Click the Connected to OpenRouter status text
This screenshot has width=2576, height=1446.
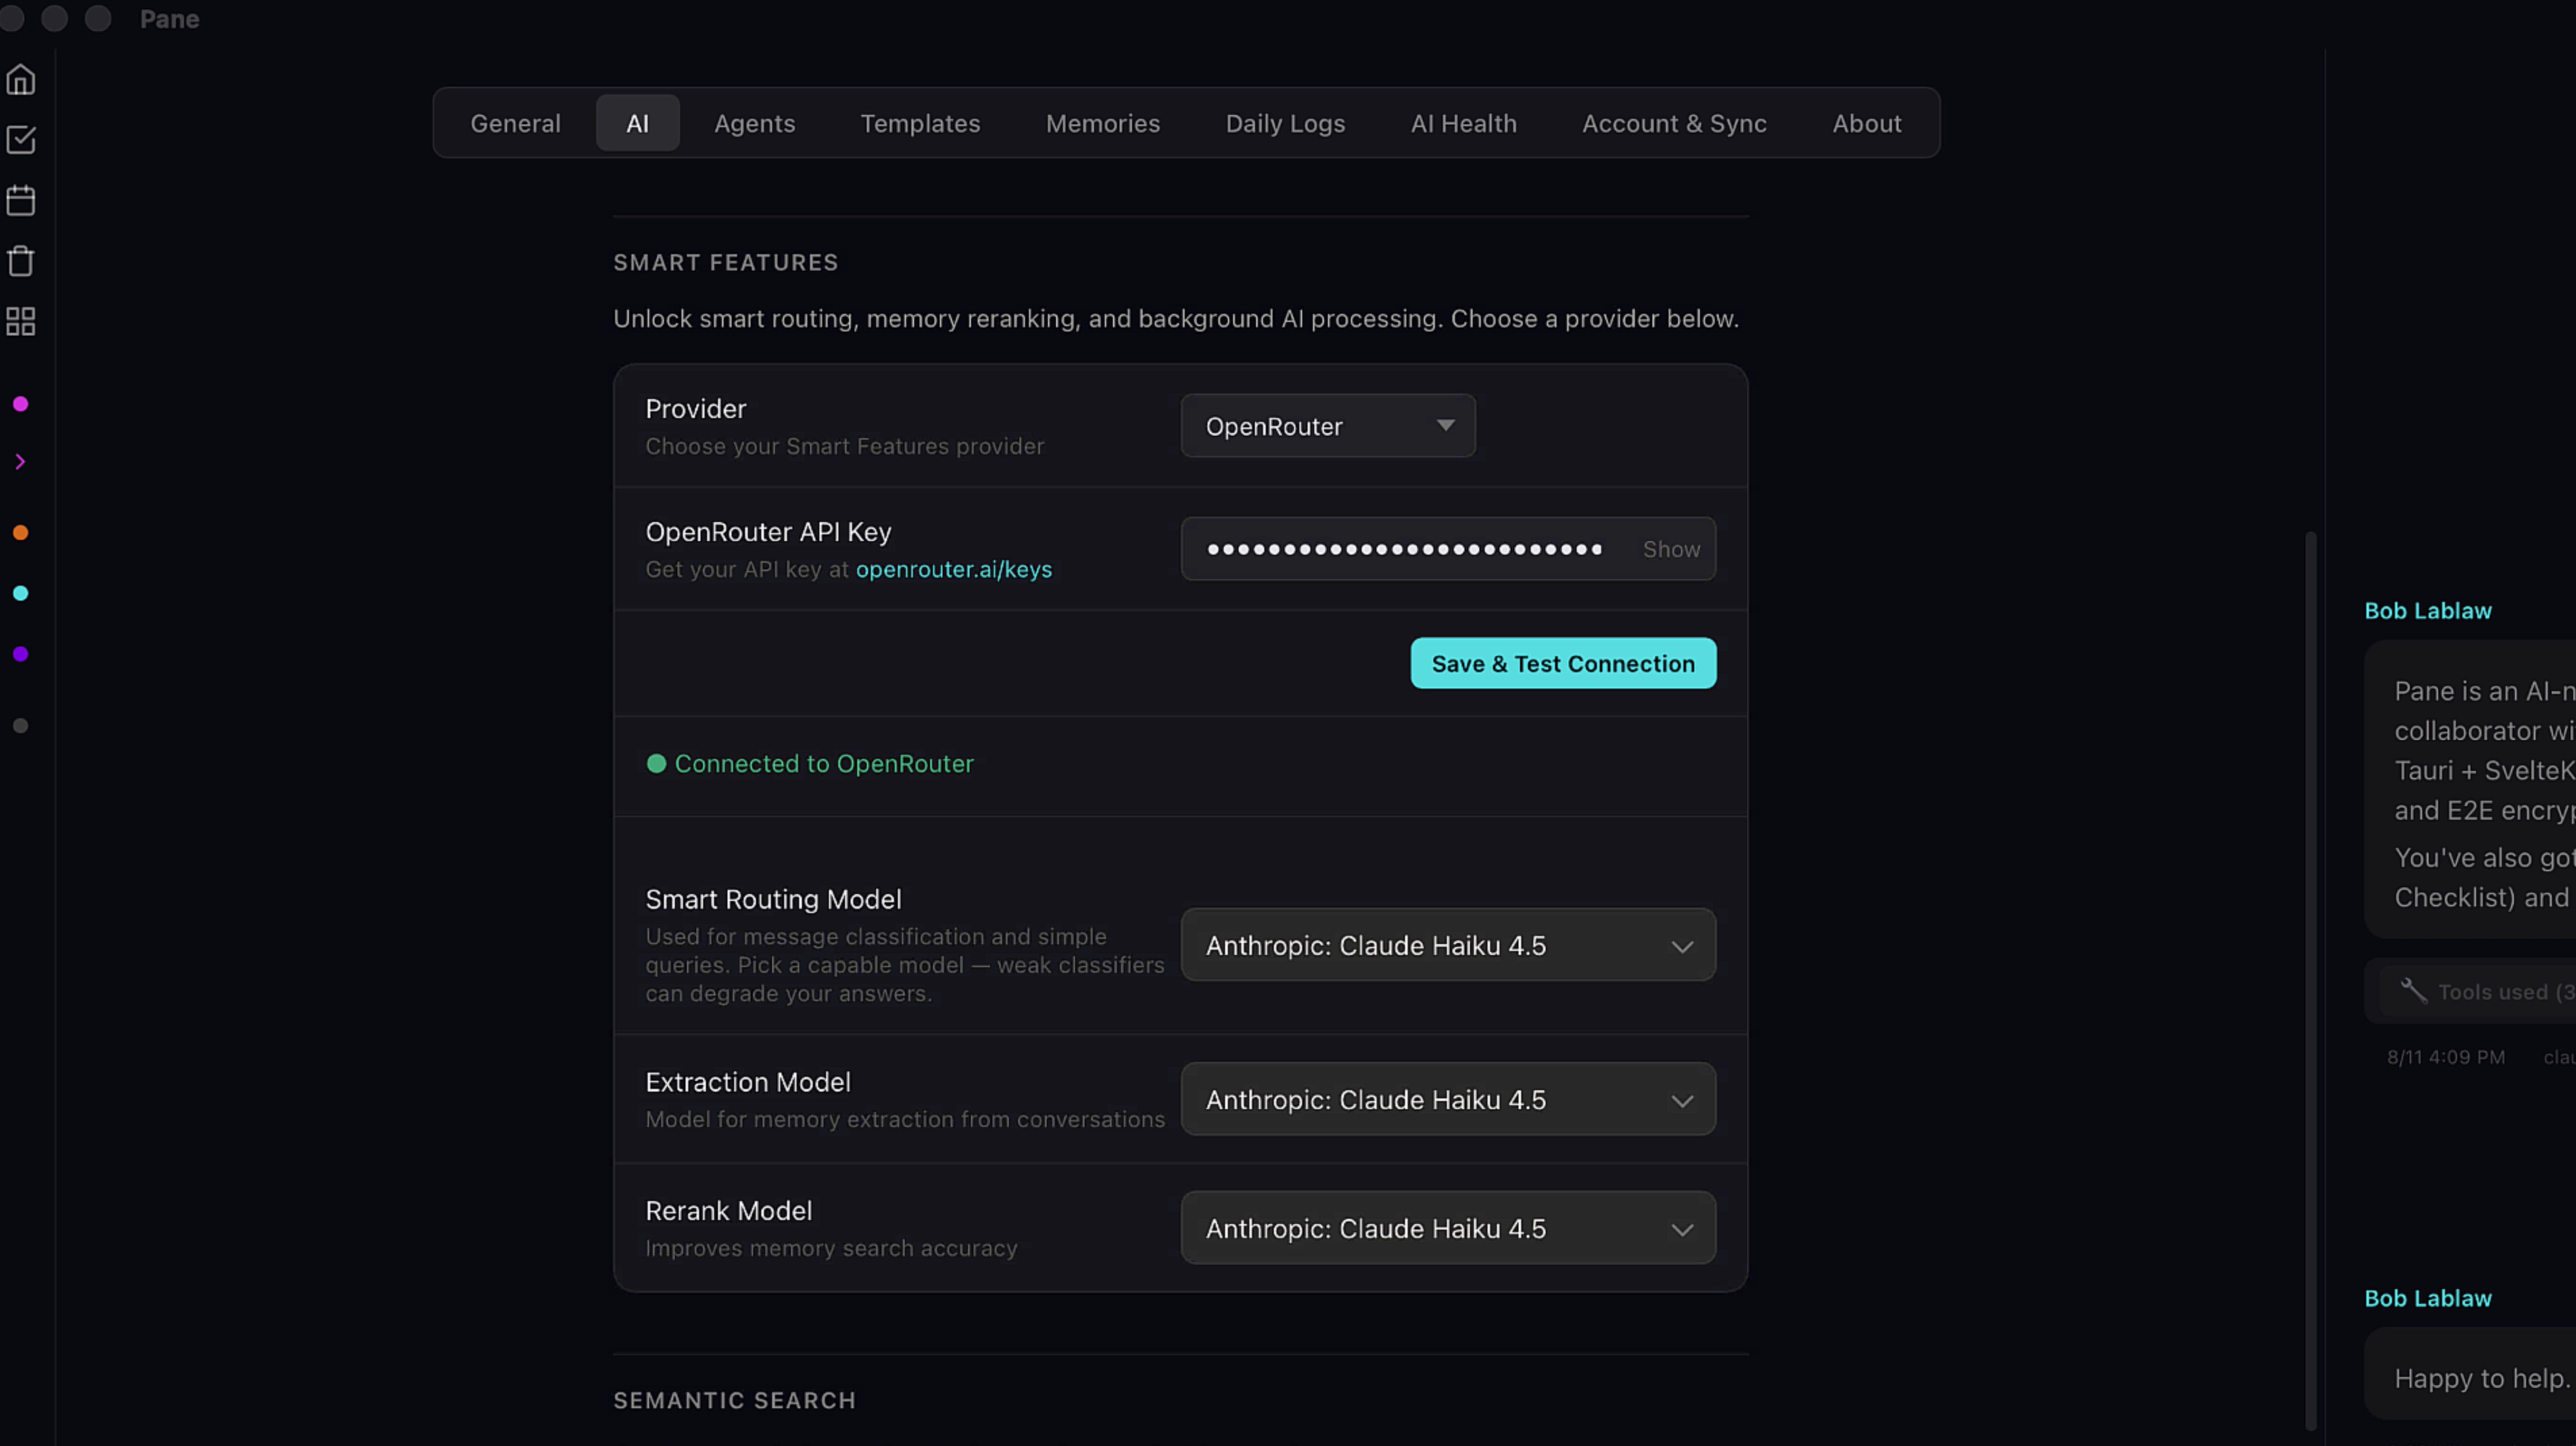point(823,763)
